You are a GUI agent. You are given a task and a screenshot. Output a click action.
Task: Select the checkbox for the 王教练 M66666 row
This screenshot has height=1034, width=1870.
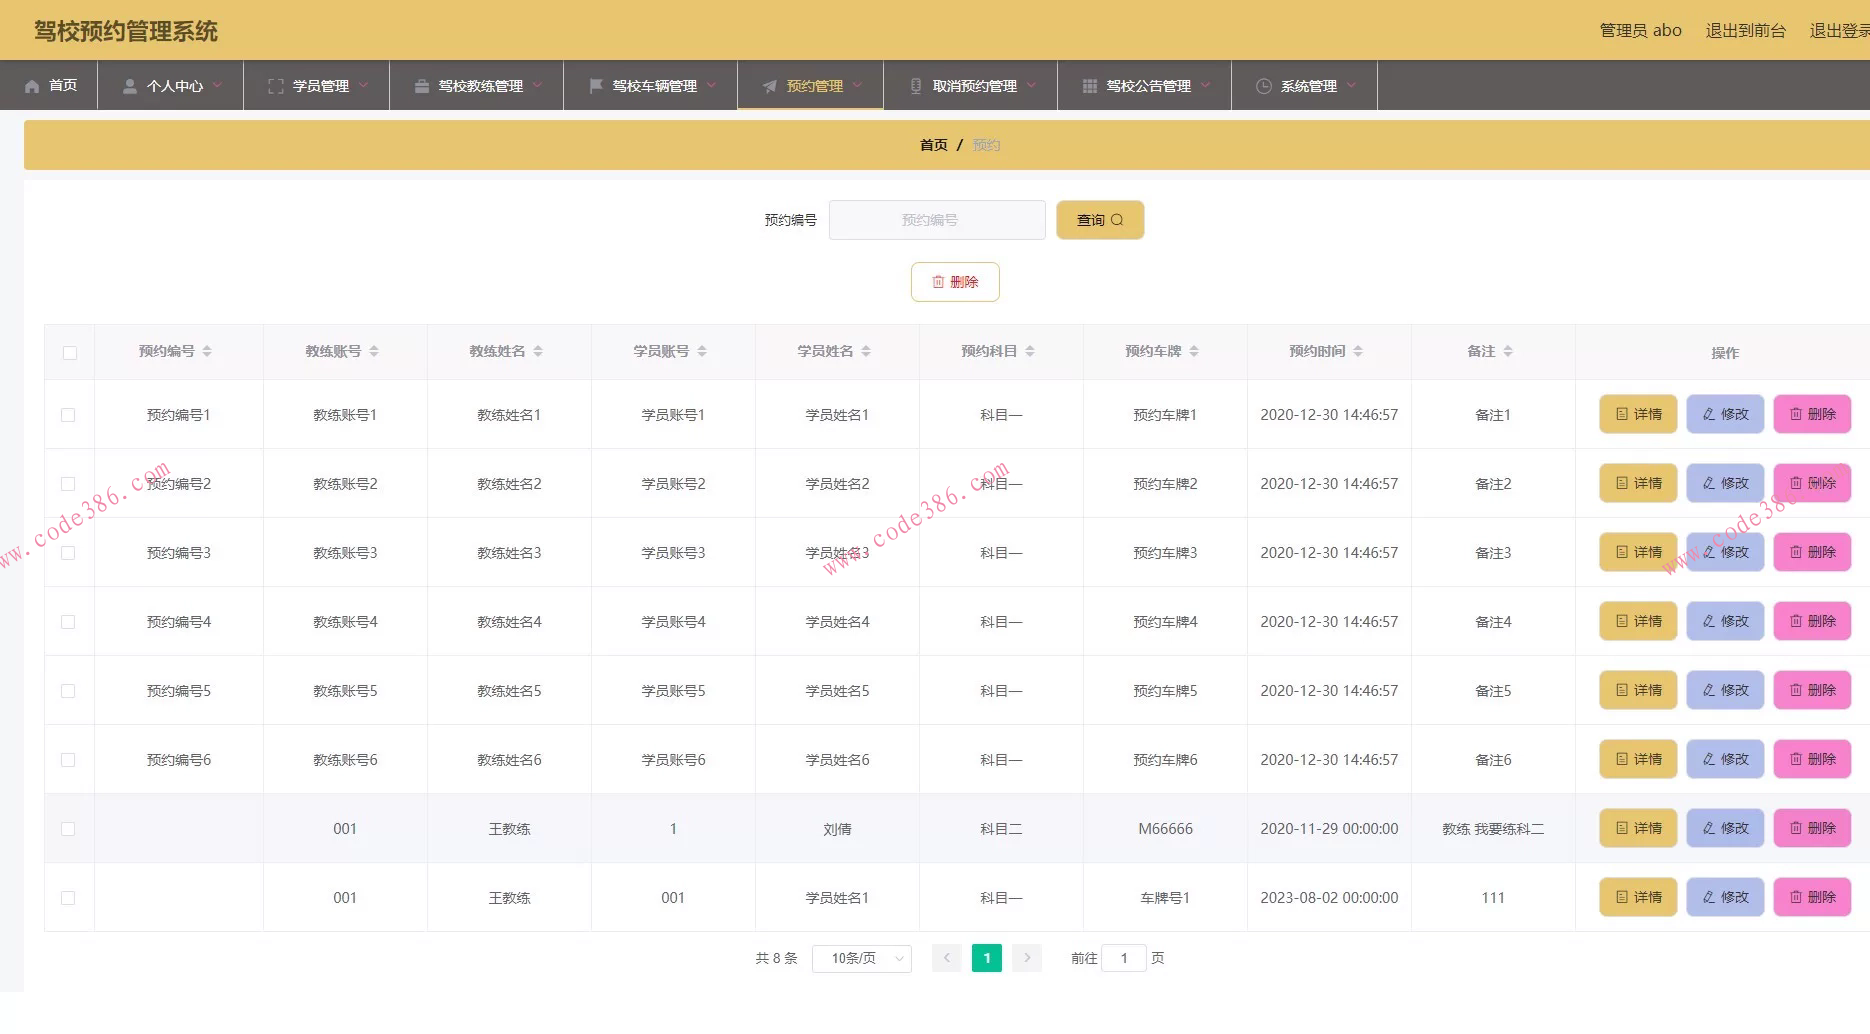click(68, 829)
